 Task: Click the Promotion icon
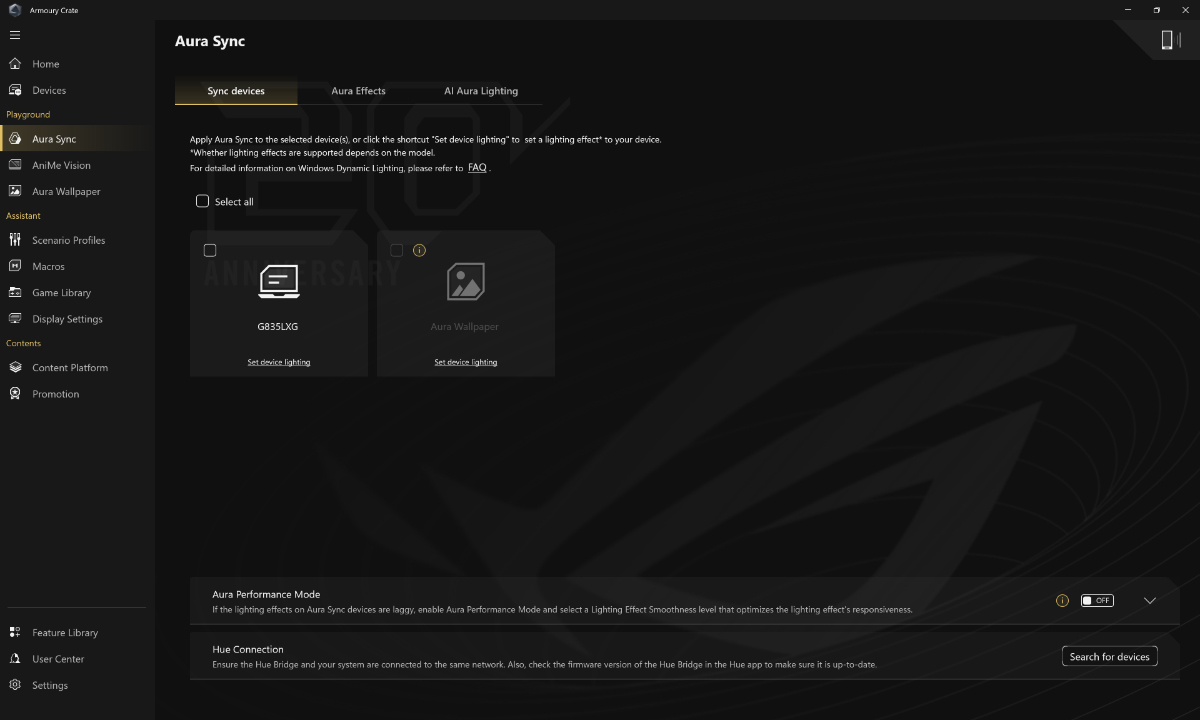pyautogui.click(x=15, y=394)
